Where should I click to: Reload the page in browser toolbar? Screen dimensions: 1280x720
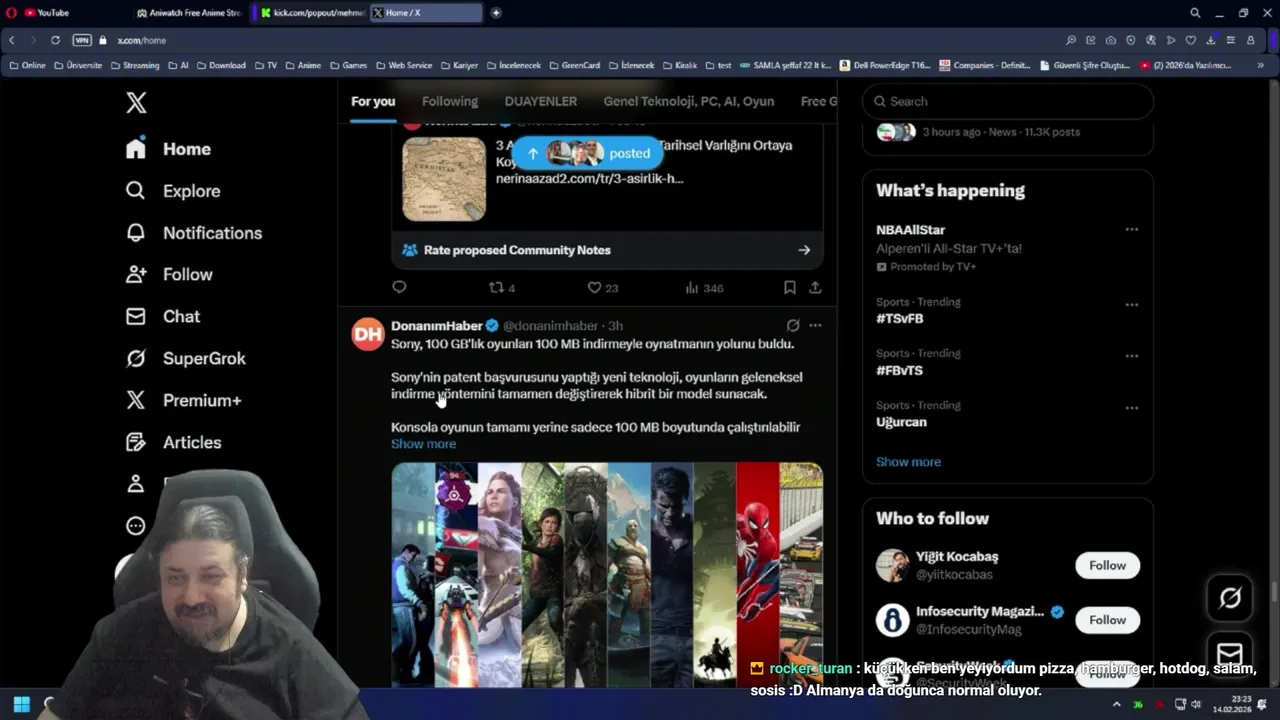click(x=55, y=40)
